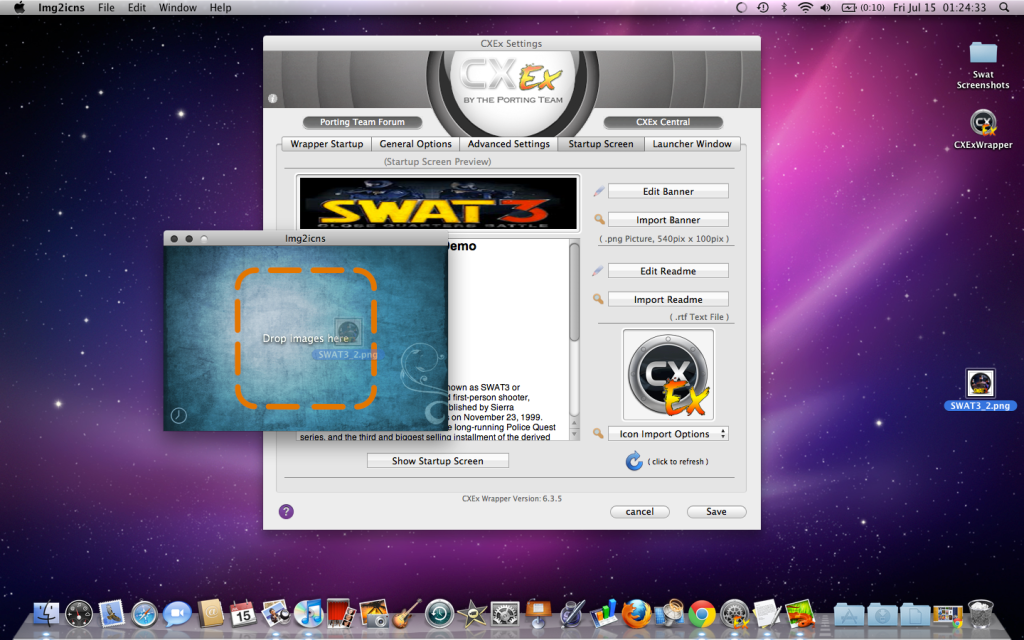The image size is (1024, 640).
Task: Open the purple help button in CXEx Settings
Action: coord(286,511)
